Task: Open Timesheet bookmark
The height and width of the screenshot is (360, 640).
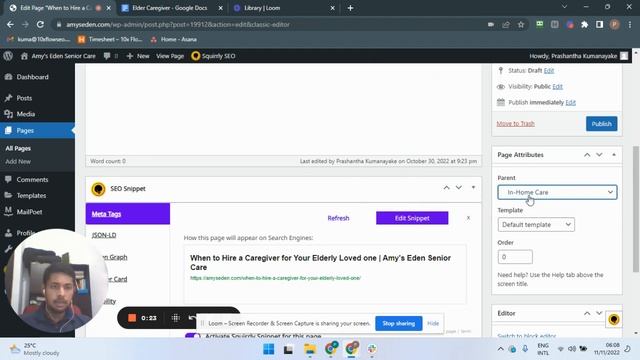Action: [x=109, y=39]
